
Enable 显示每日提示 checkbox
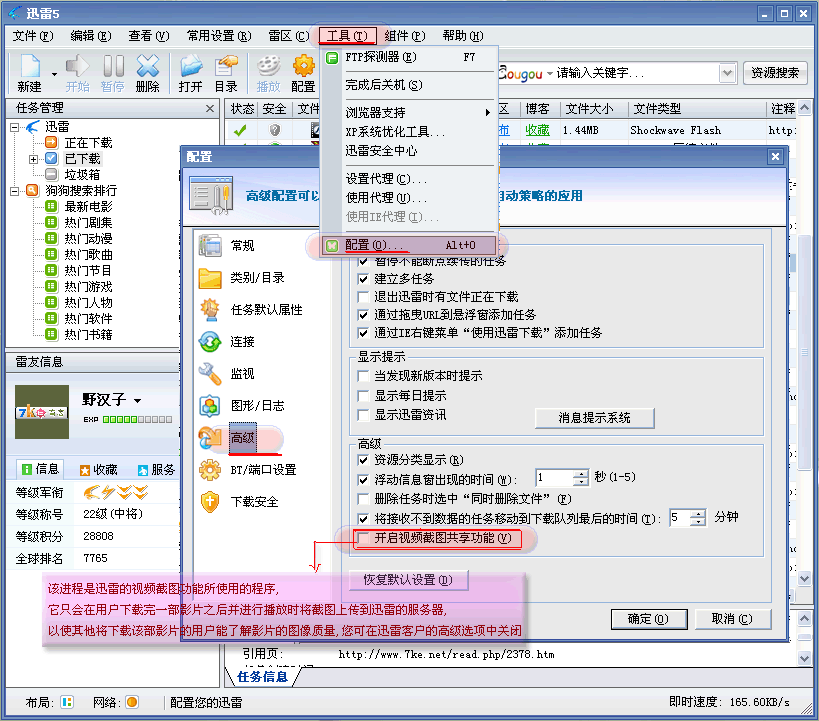pyautogui.click(x=364, y=396)
